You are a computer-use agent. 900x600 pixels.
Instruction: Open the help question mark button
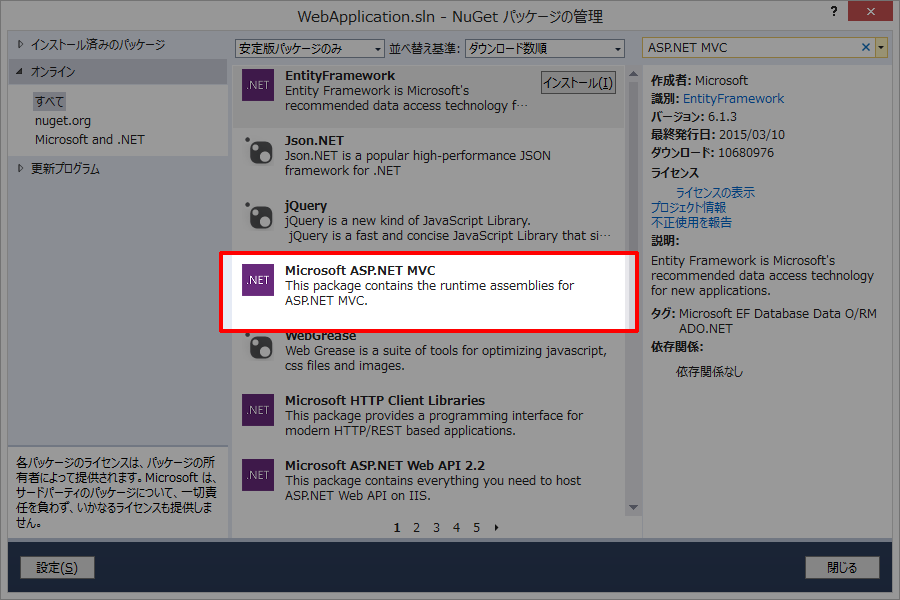[833, 11]
